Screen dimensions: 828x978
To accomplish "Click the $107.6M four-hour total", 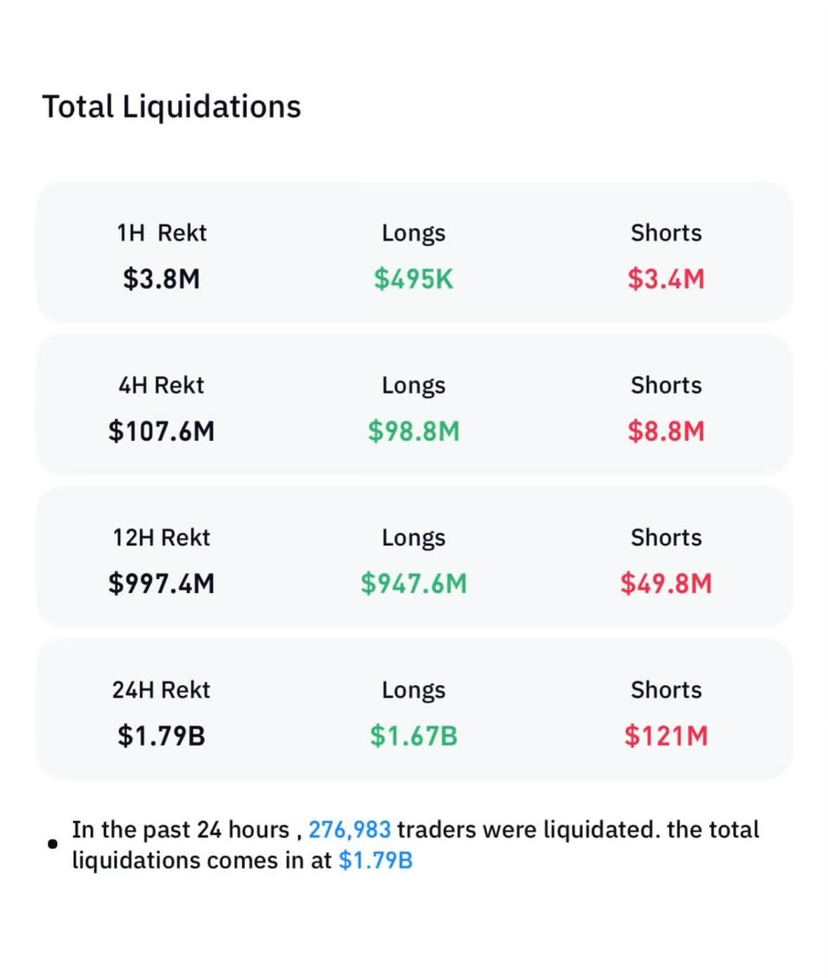I will pyautogui.click(x=161, y=431).
